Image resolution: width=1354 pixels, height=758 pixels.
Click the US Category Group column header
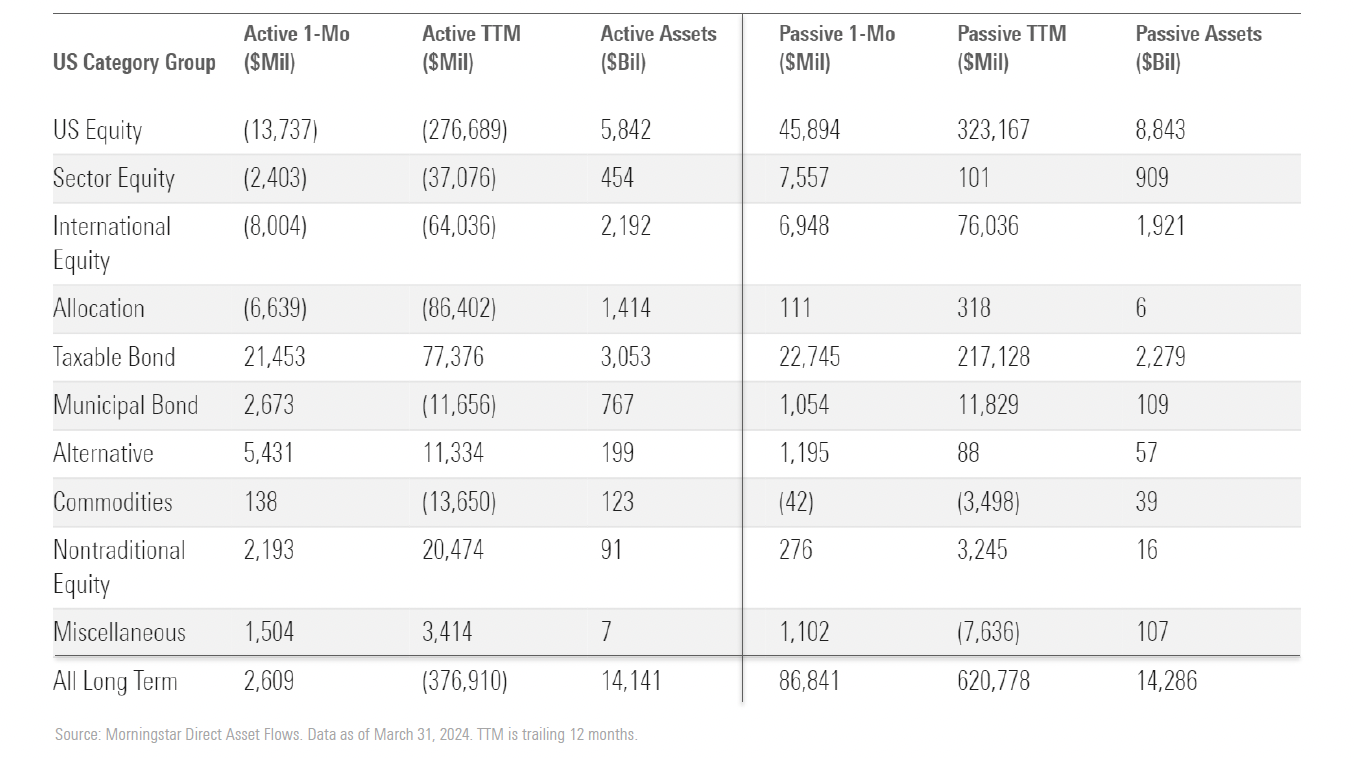(134, 62)
